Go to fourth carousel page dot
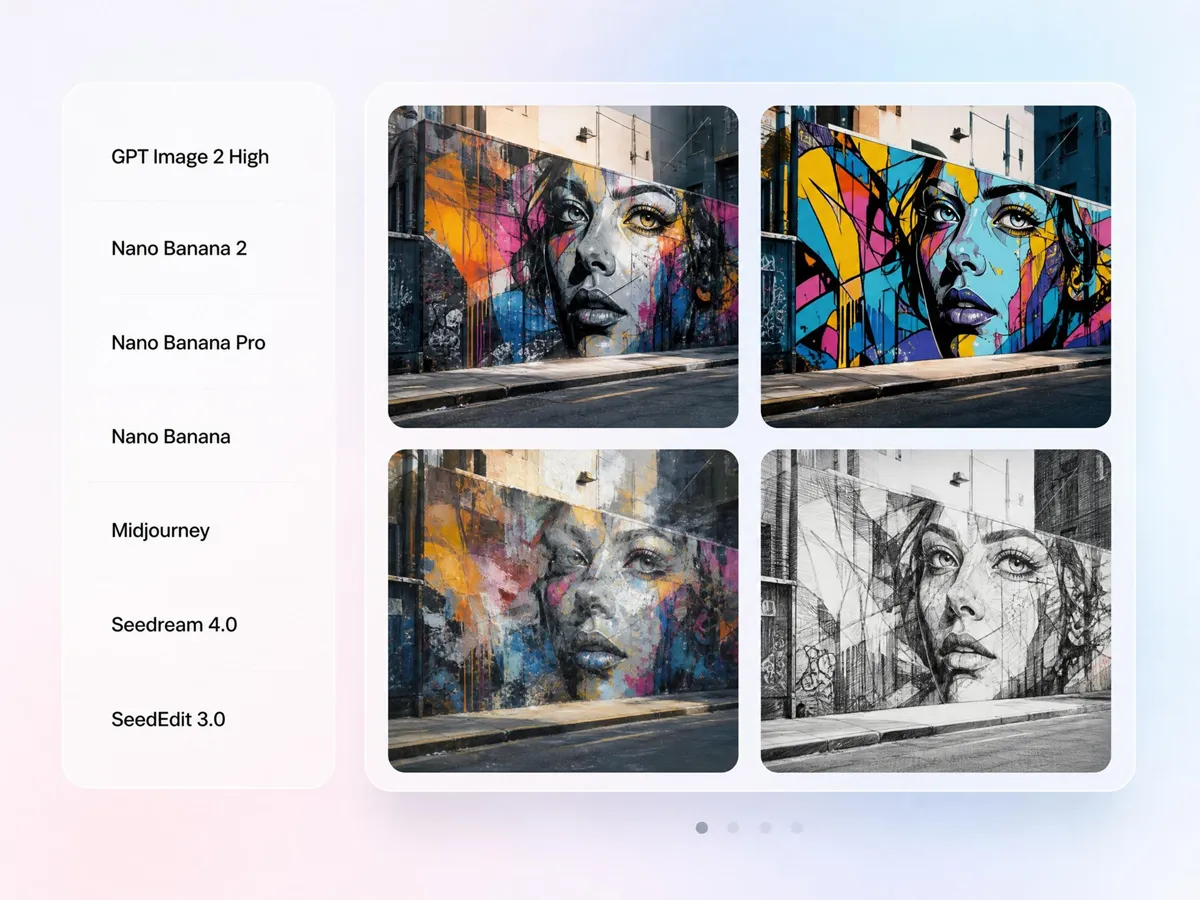The width and height of the screenshot is (1200, 900). coord(797,828)
